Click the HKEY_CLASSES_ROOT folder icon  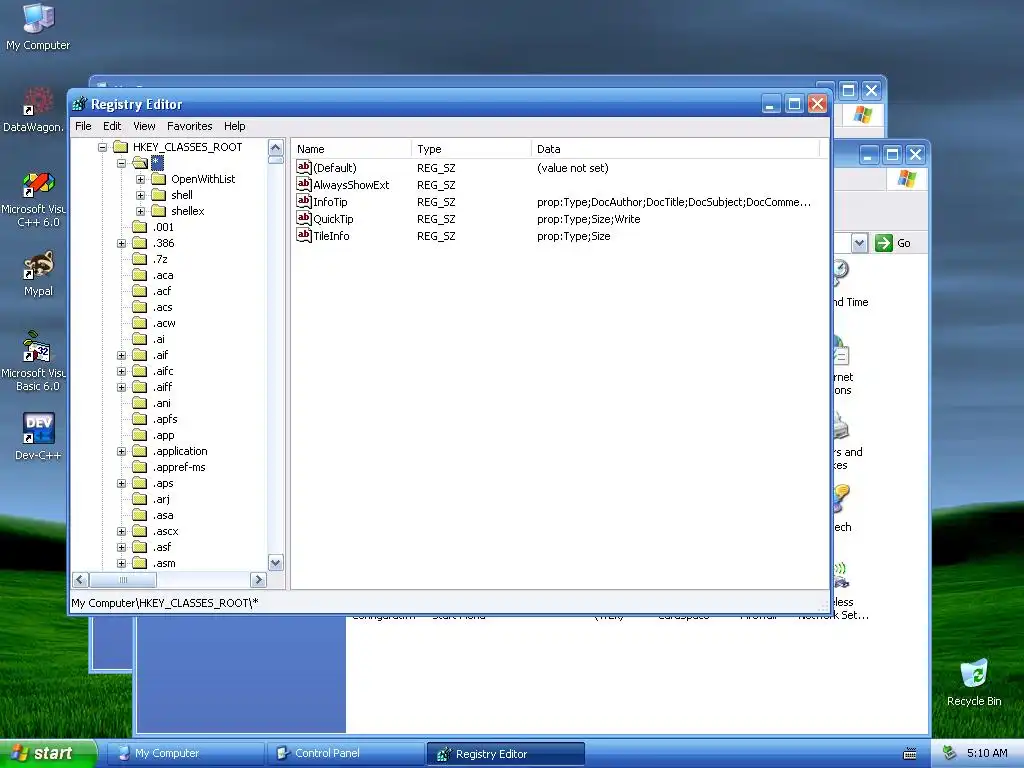120,146
